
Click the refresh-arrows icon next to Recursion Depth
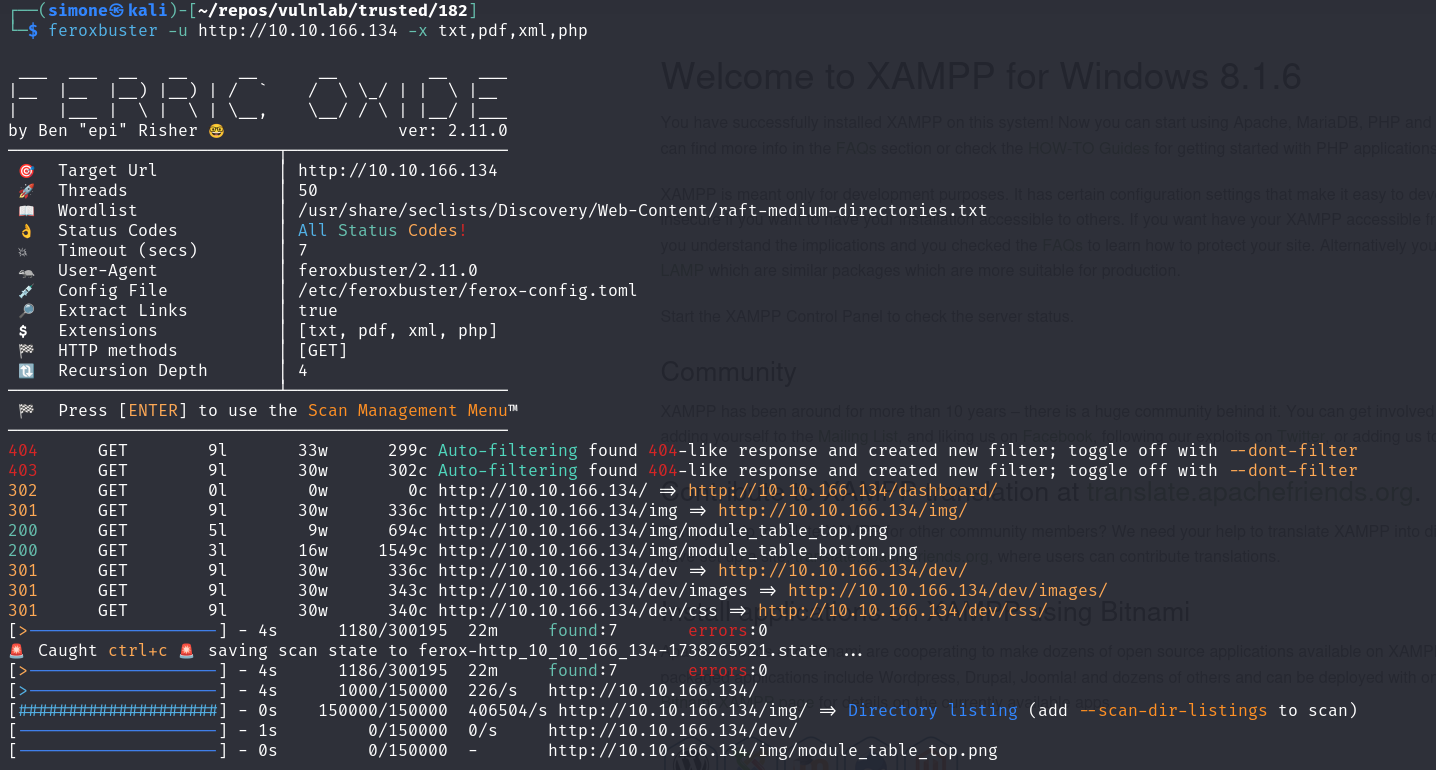click(x=26, y=371)
